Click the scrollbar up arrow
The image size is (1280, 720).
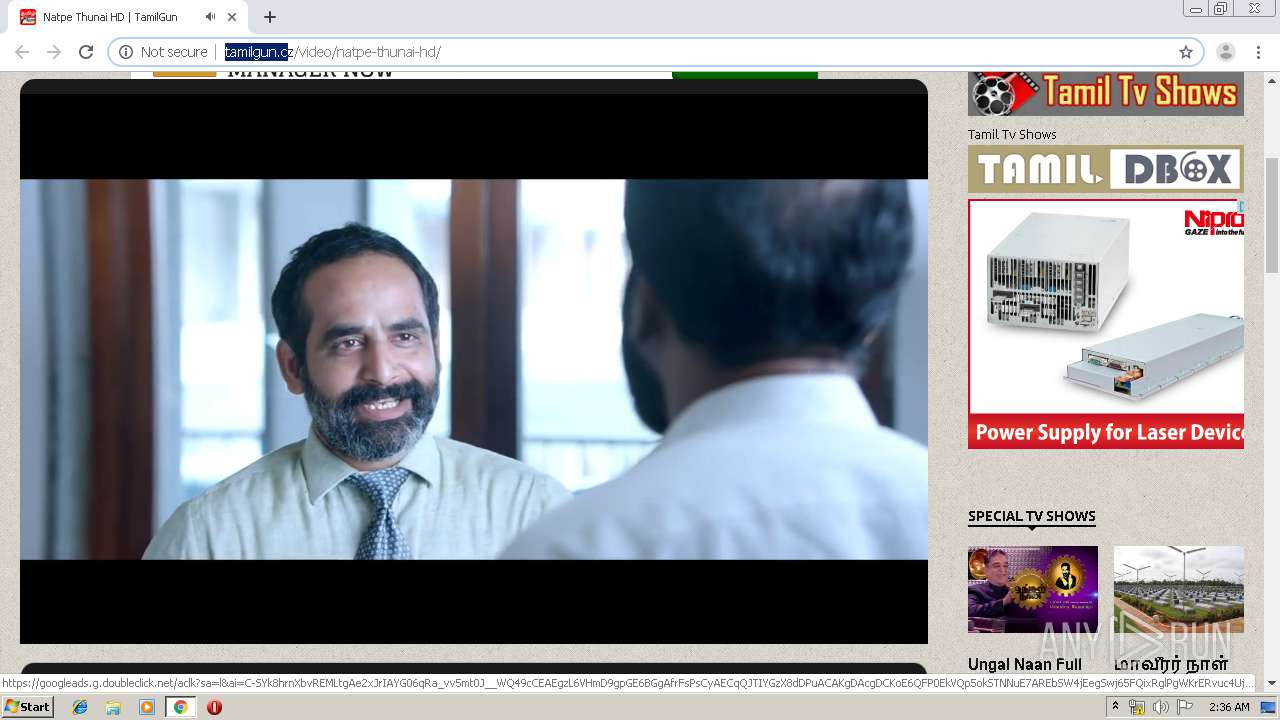coord(1272,79)
